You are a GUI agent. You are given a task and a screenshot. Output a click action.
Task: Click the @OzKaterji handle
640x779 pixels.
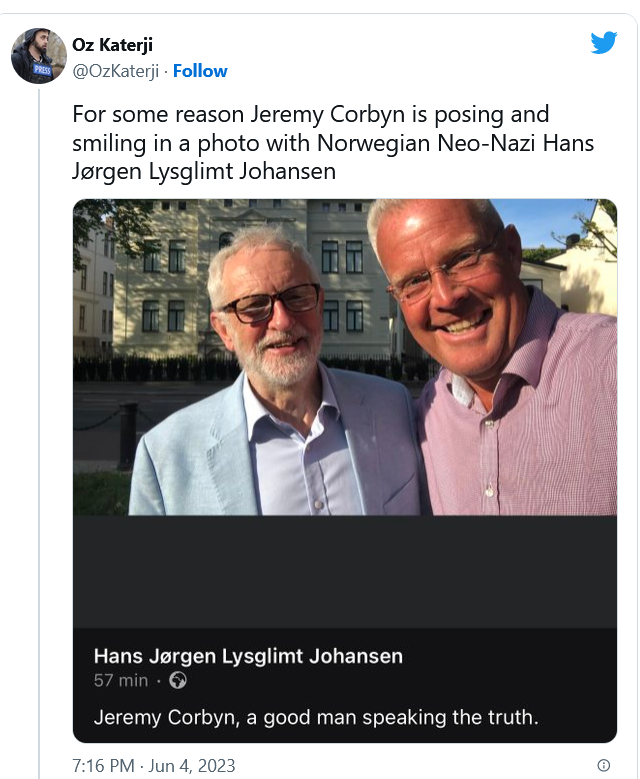pos(115,71)
